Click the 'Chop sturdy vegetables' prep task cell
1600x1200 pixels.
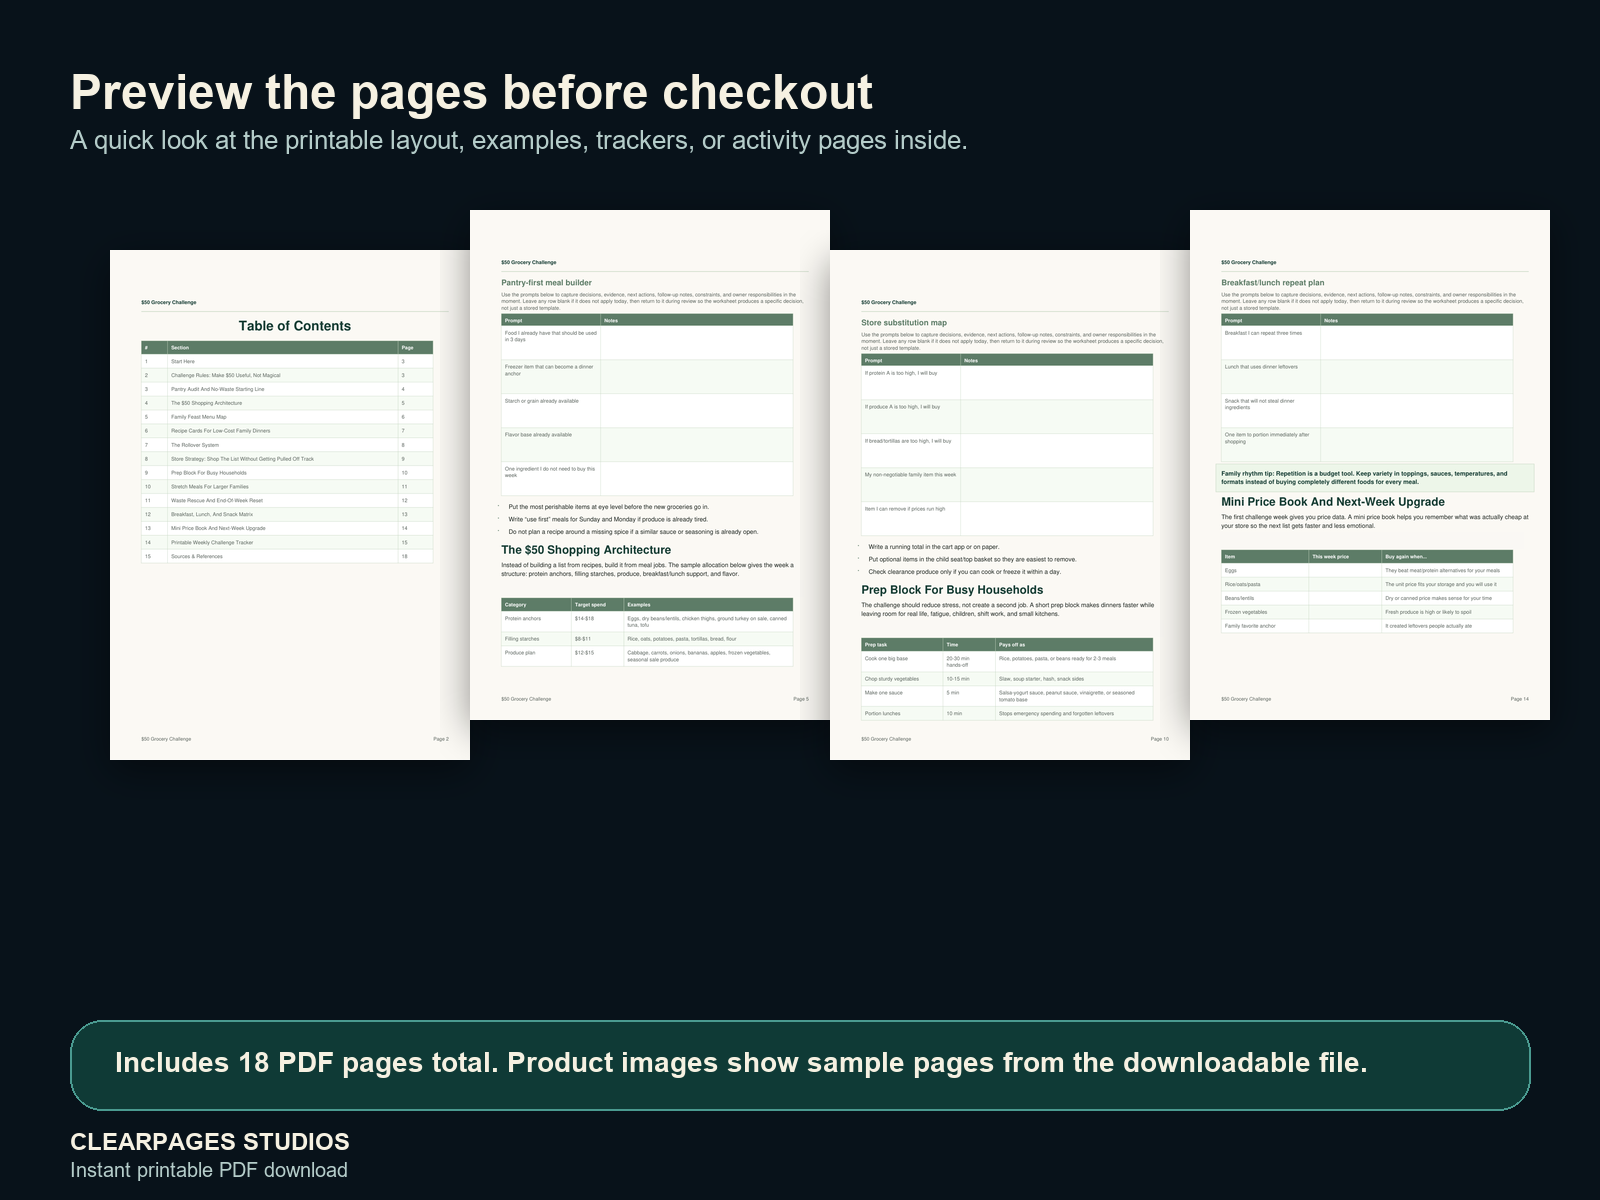click(902, 678)
